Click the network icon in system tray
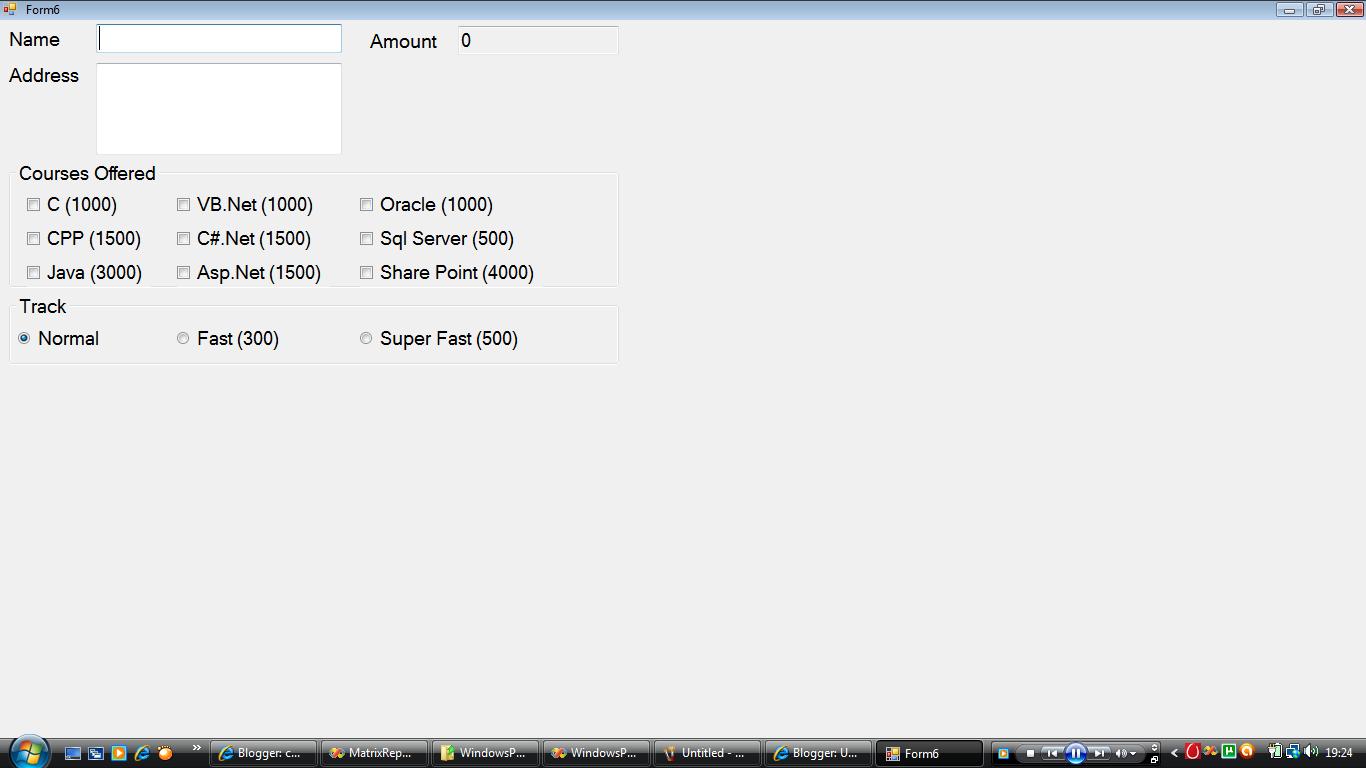 [x=1293, y=753]
